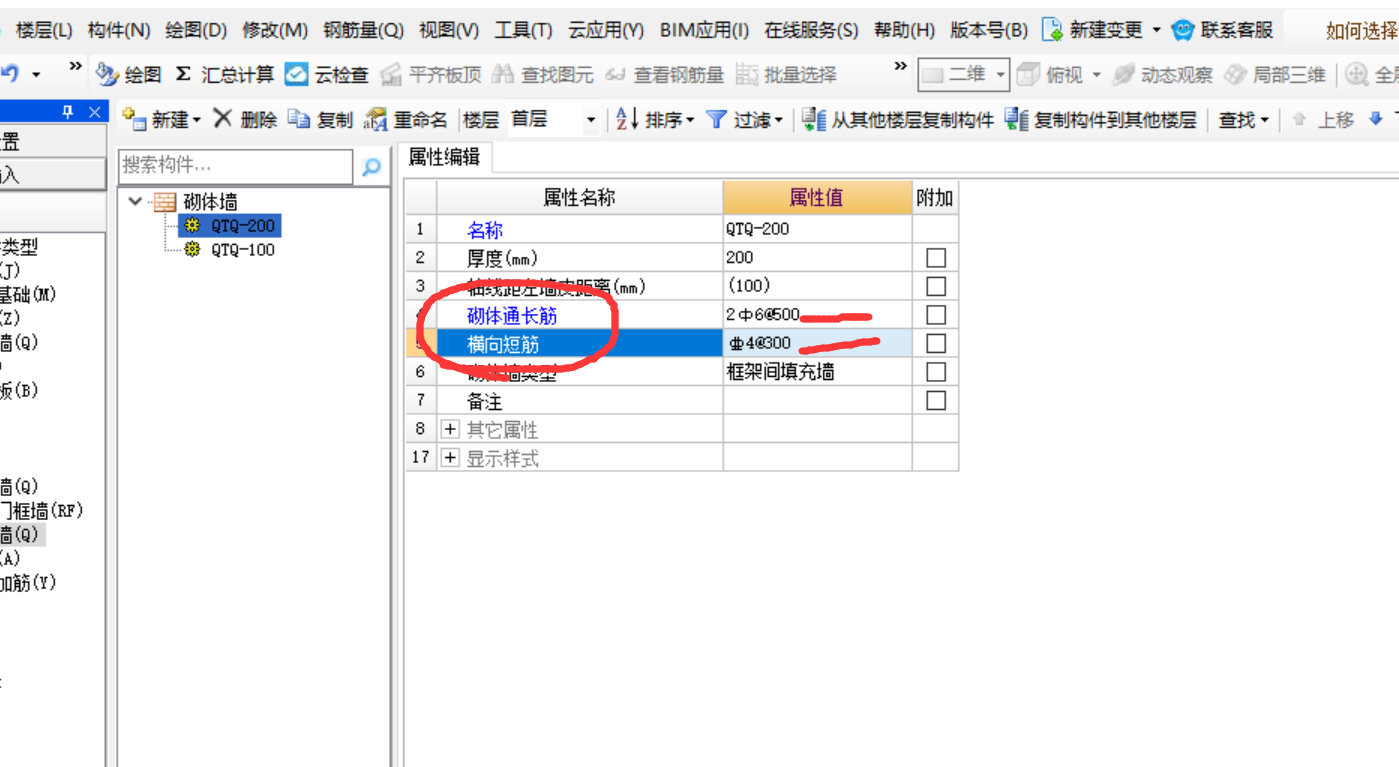This screenshot has width=1399, height=767.
Task: Click the 动态观察 orbit icon
Action: 1124,74
